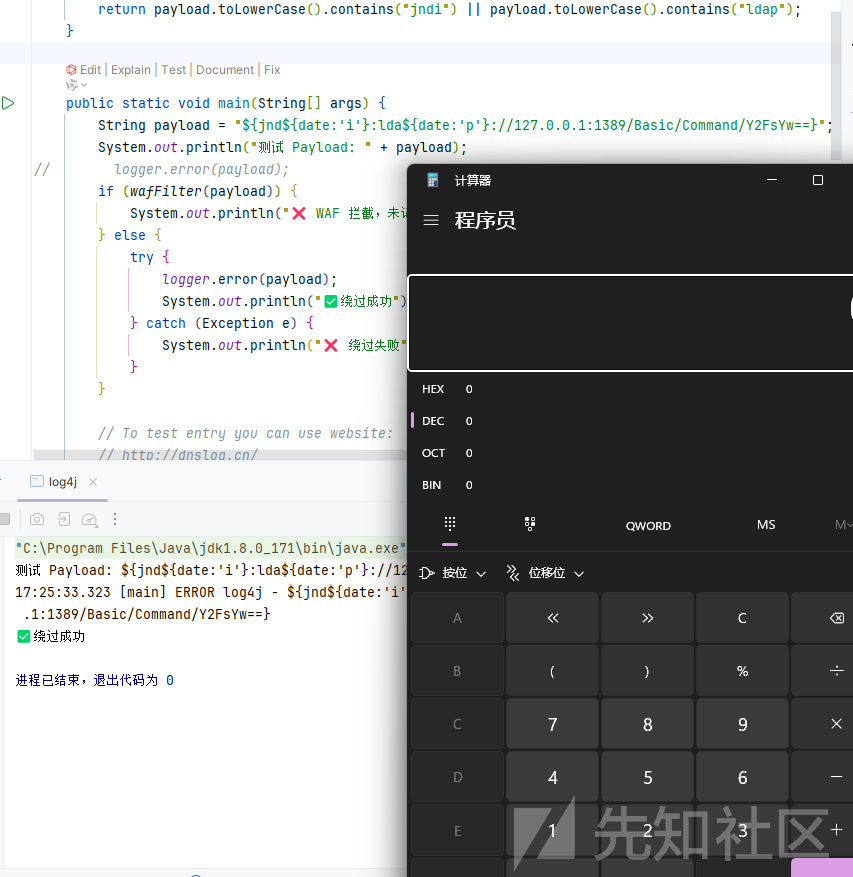Click hex digit D key

click(458, 777)
